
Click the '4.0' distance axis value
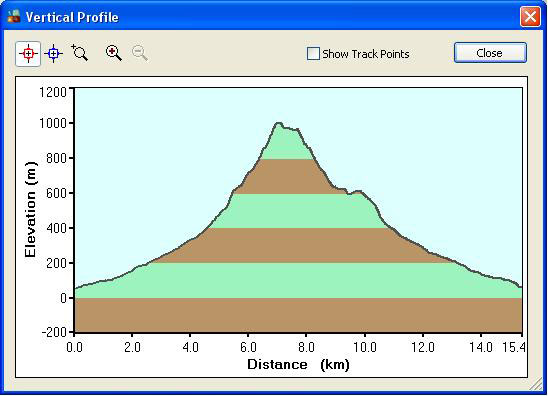click(190, 347)
